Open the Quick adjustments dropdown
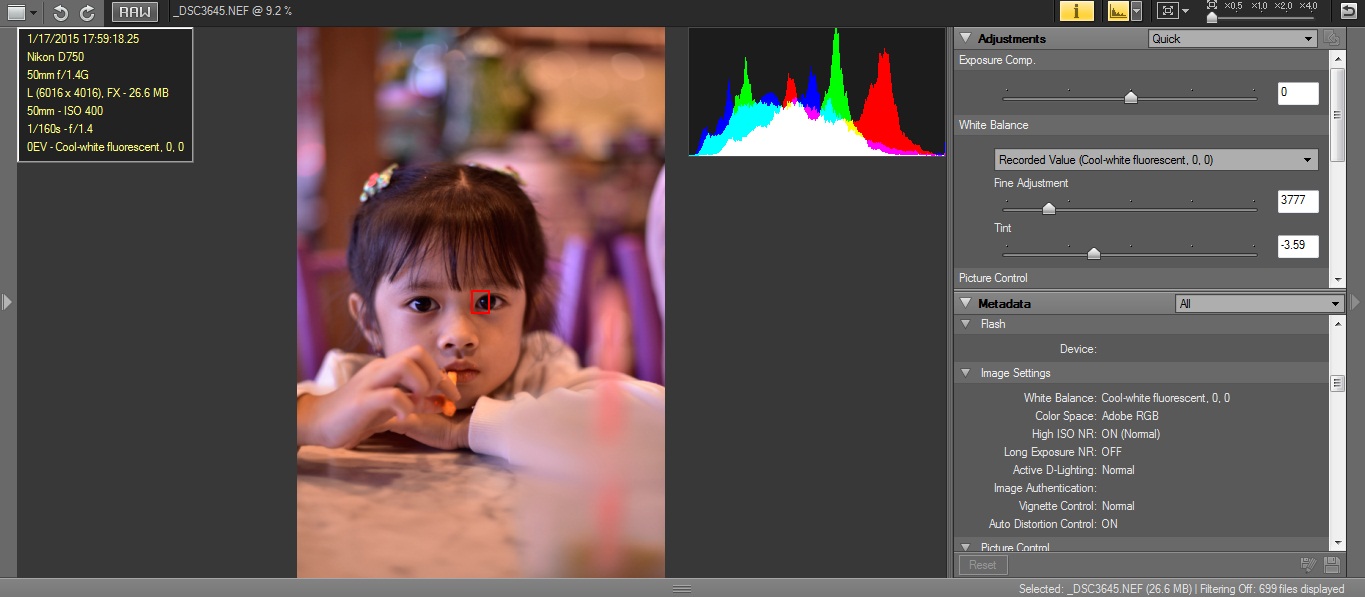This screenshot has width=1365, height=597. [1232, 39]
